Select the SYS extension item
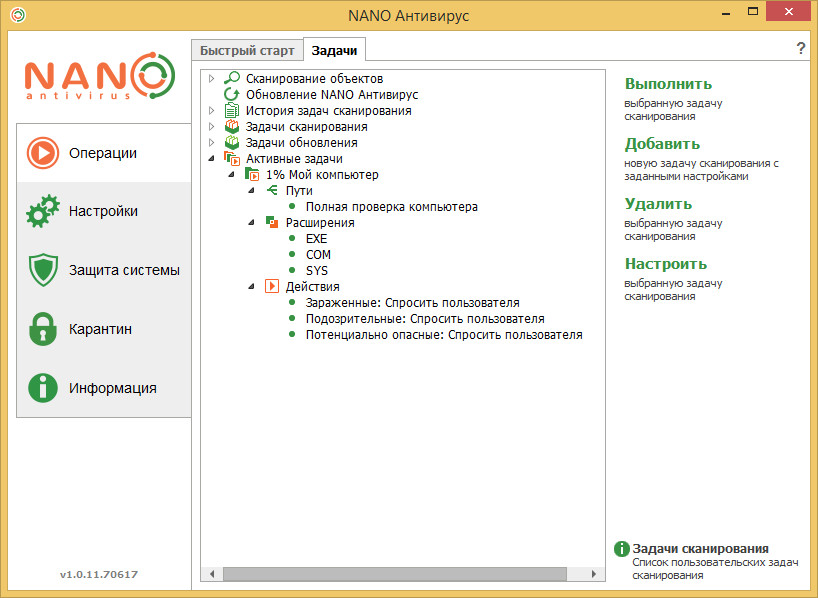 tap(317, 270)
